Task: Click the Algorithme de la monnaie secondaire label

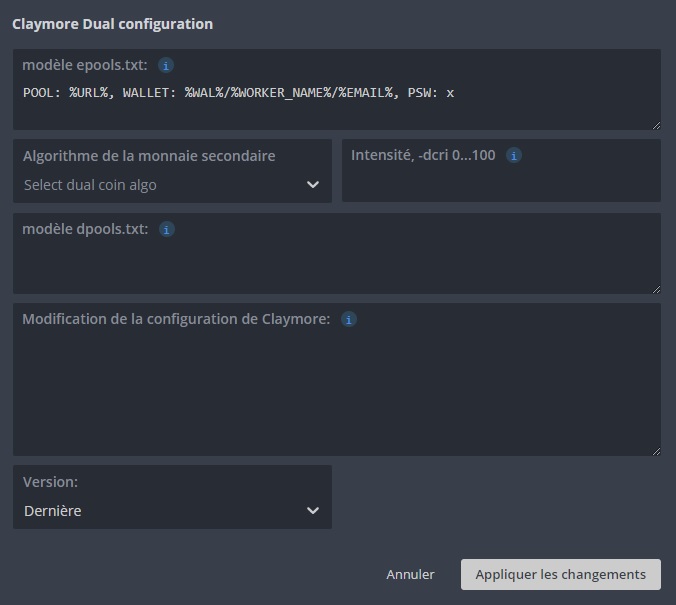Action: (x=149, y=156)
